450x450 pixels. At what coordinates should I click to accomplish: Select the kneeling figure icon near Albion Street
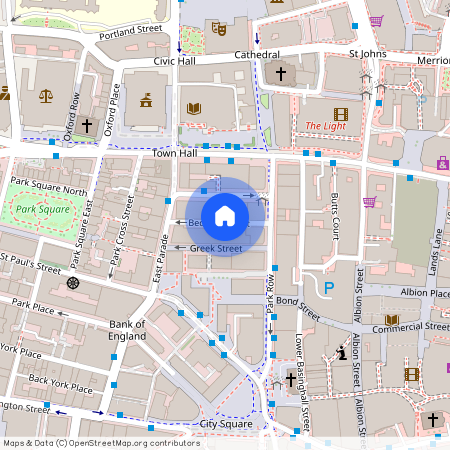(341, 353)
